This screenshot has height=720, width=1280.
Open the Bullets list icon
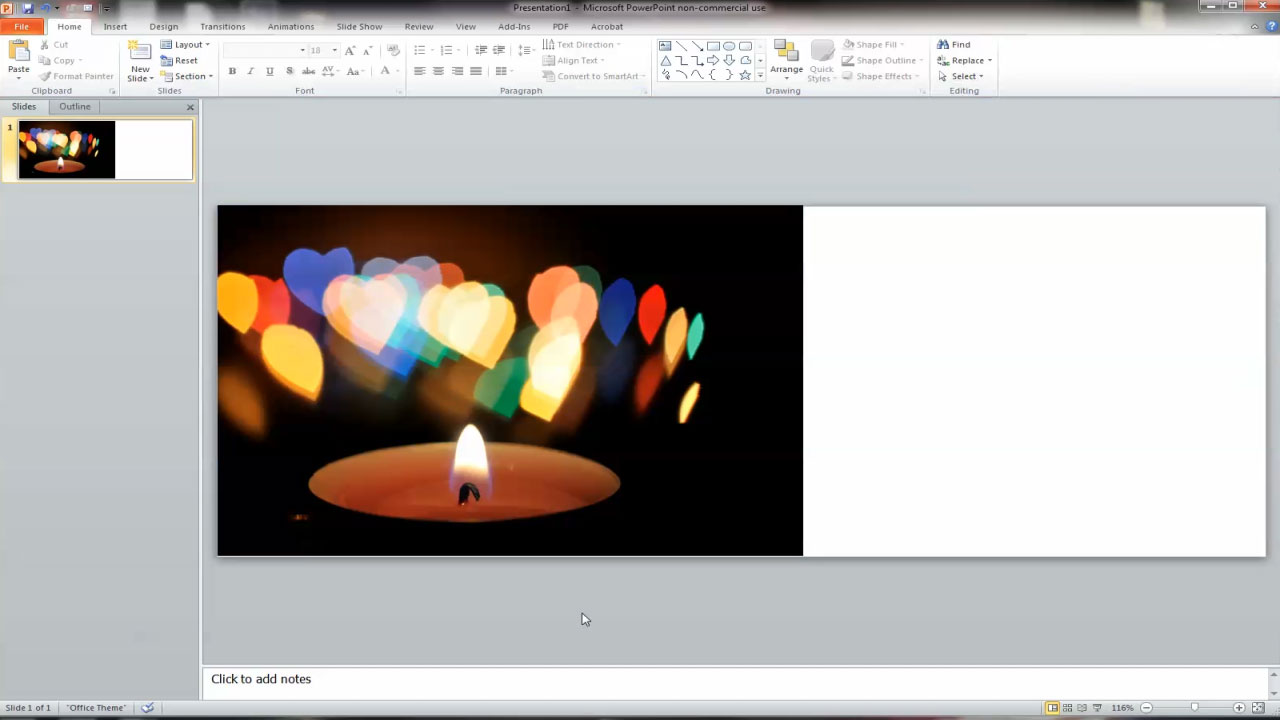click(x=422, y=50)
